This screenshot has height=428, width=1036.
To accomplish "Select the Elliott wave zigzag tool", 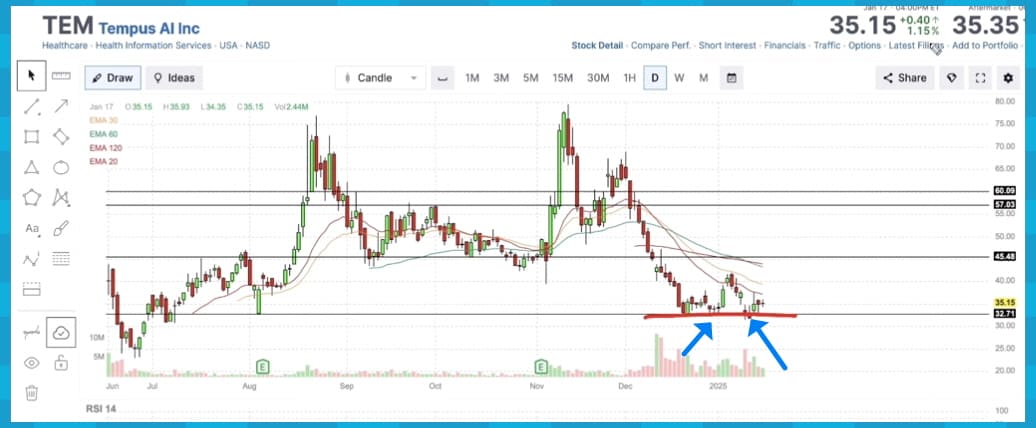I will (x=31, y=259).
